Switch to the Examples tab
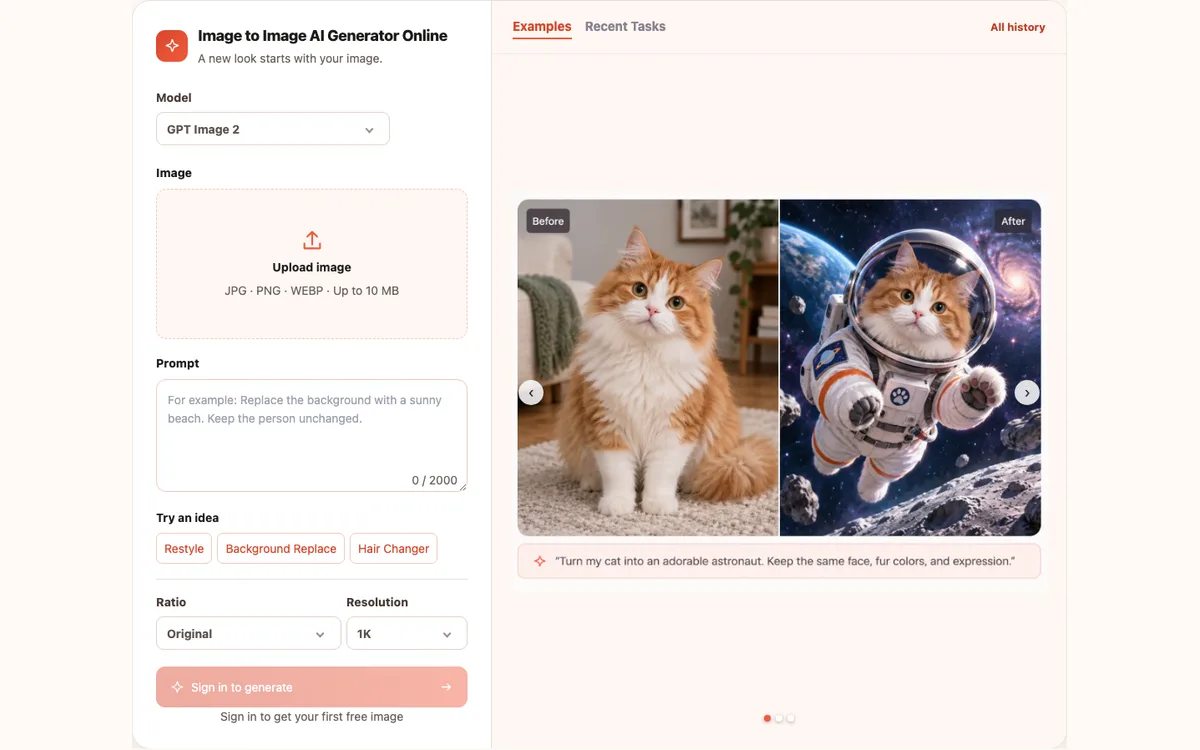Image resolution: width=1200 pixels, height=750 pixels. [x=542, y=27]
